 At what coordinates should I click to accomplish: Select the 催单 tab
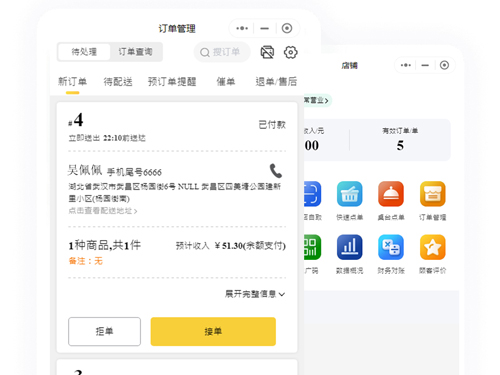tap(226, 82)
